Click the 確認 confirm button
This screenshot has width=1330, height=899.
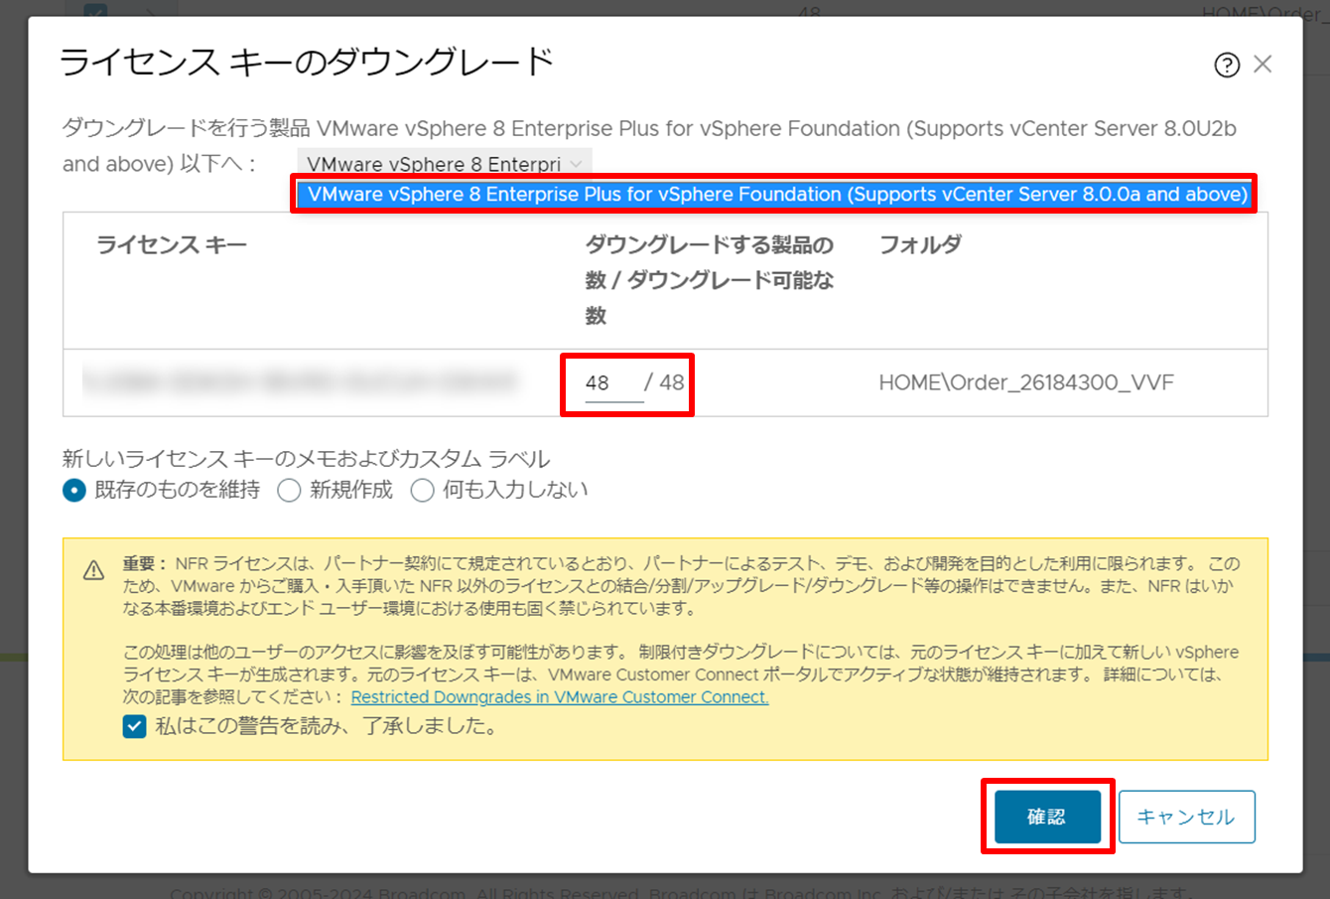click(1047, 817)
